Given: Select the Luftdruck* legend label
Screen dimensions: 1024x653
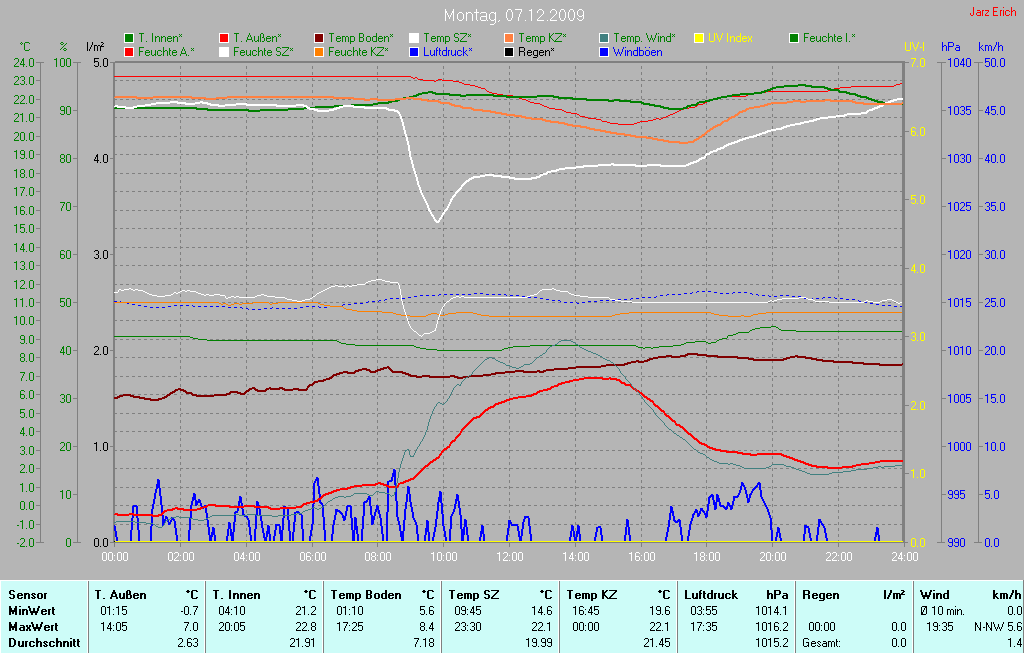Looking at the screenshot, I should [447, 52].
